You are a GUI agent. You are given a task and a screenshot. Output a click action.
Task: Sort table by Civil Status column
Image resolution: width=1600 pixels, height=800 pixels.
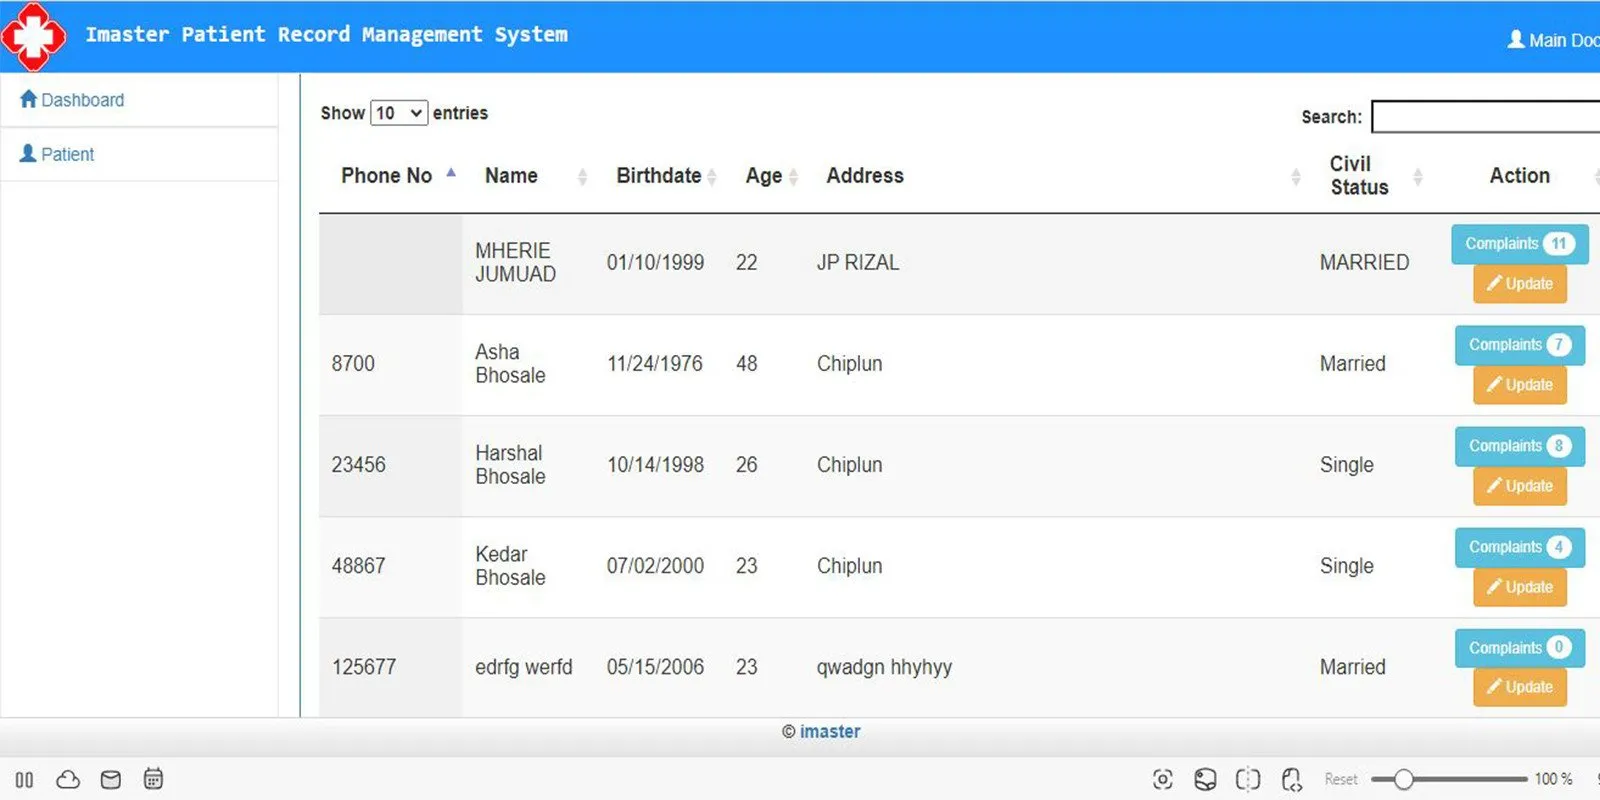(1359, 176)
